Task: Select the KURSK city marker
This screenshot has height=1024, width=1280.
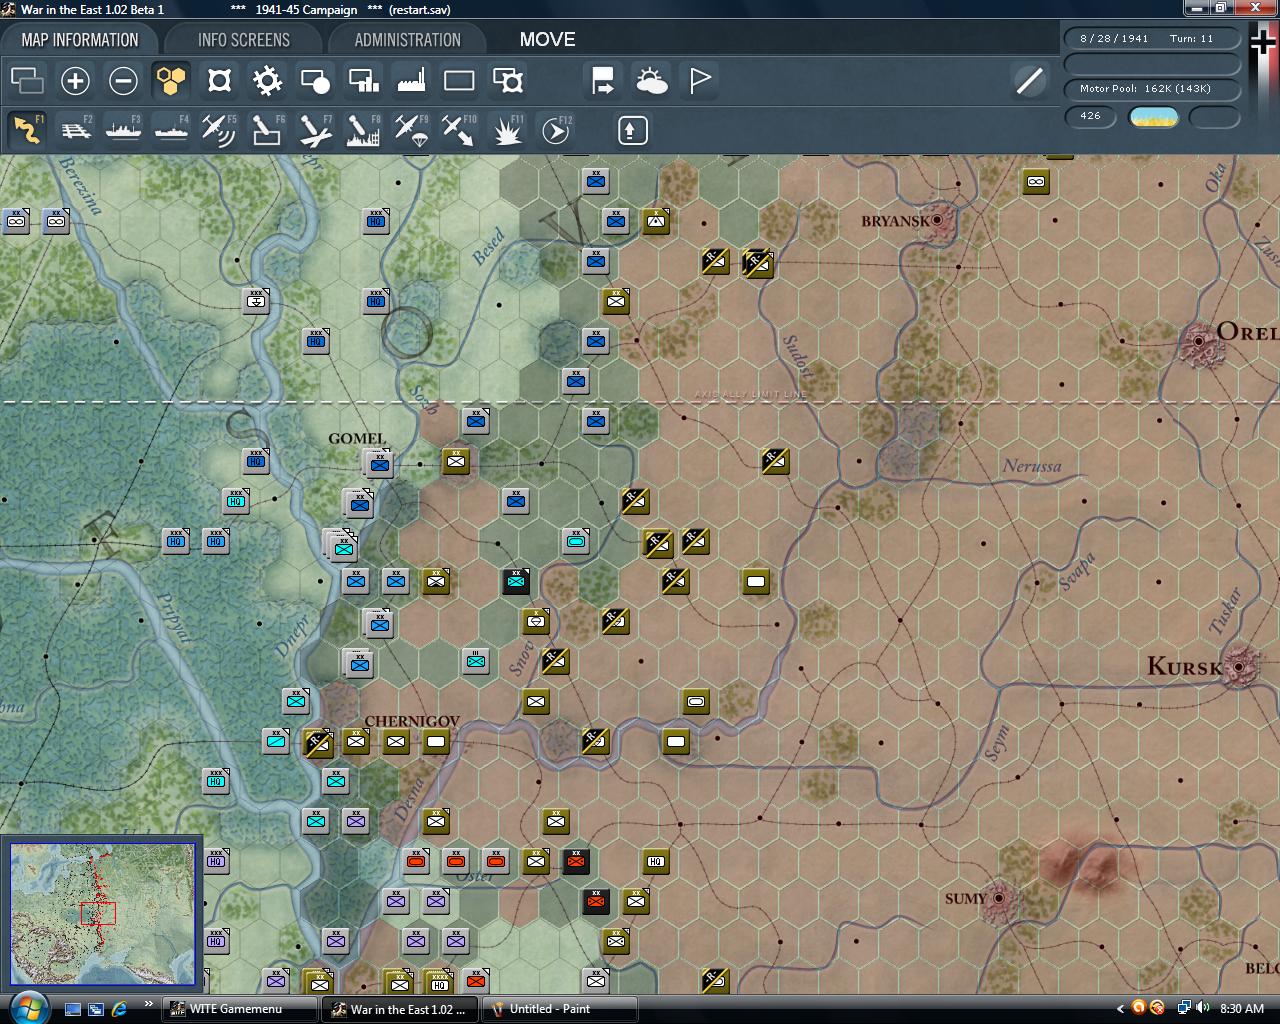Action: coord(1238,666)
